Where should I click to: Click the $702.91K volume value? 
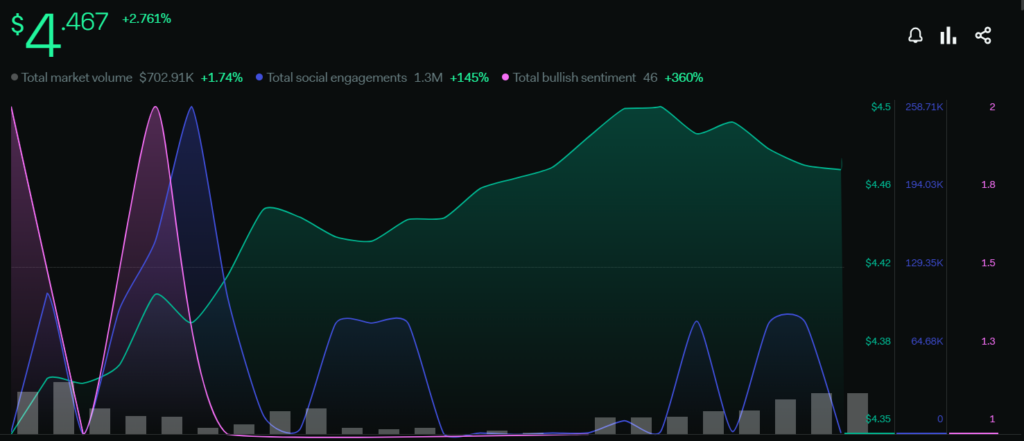point(167,78)
